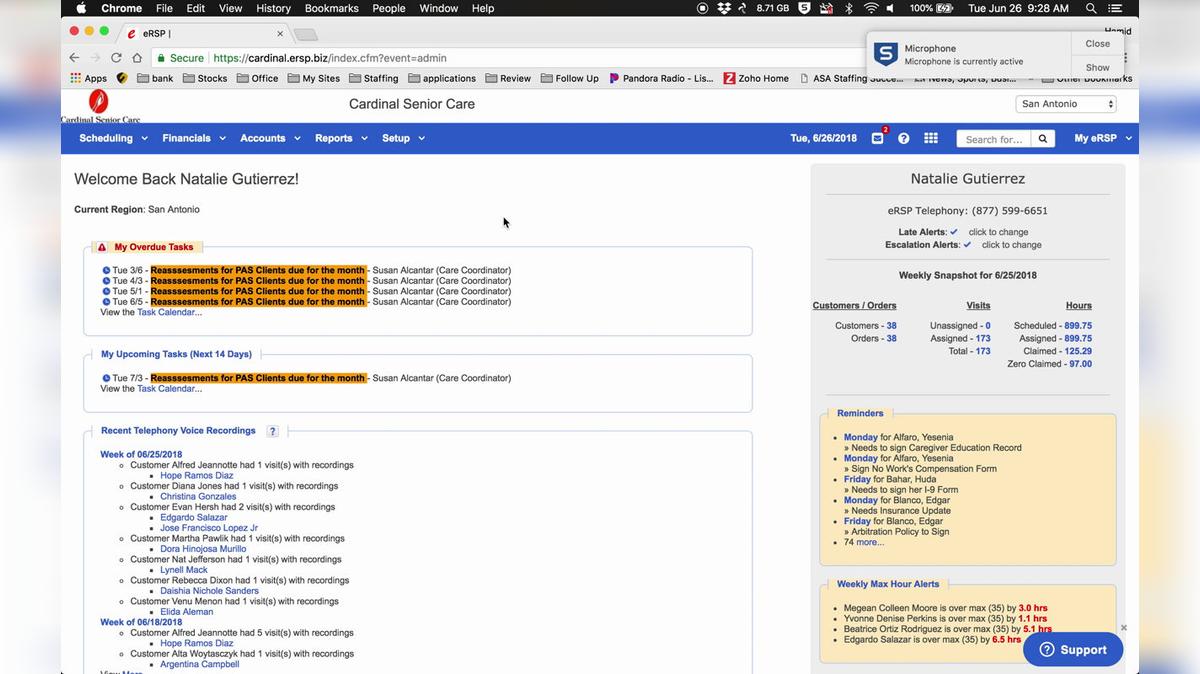
Task: Expand the San Antonio region dropdown
Action: coord(1066,104)
